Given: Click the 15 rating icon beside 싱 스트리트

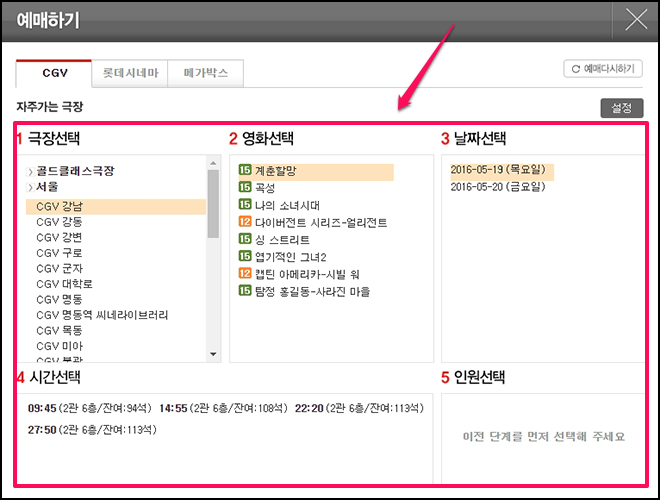Looking at the screenshot, I should tap(245, 239).
